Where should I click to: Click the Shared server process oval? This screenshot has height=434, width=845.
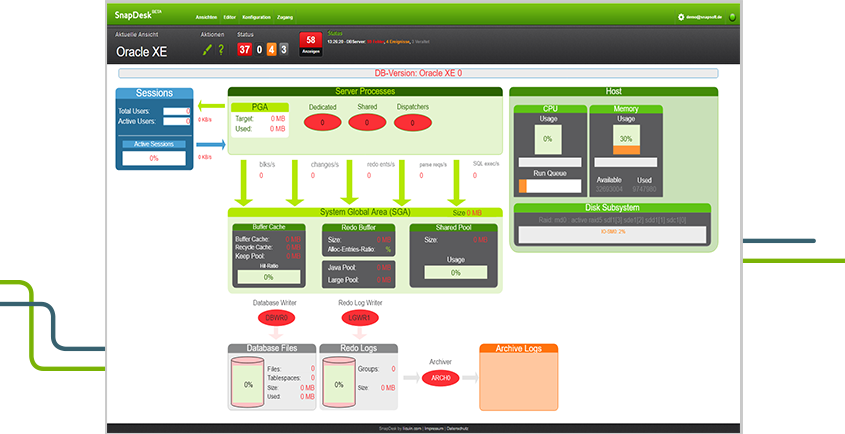(367, 122)
